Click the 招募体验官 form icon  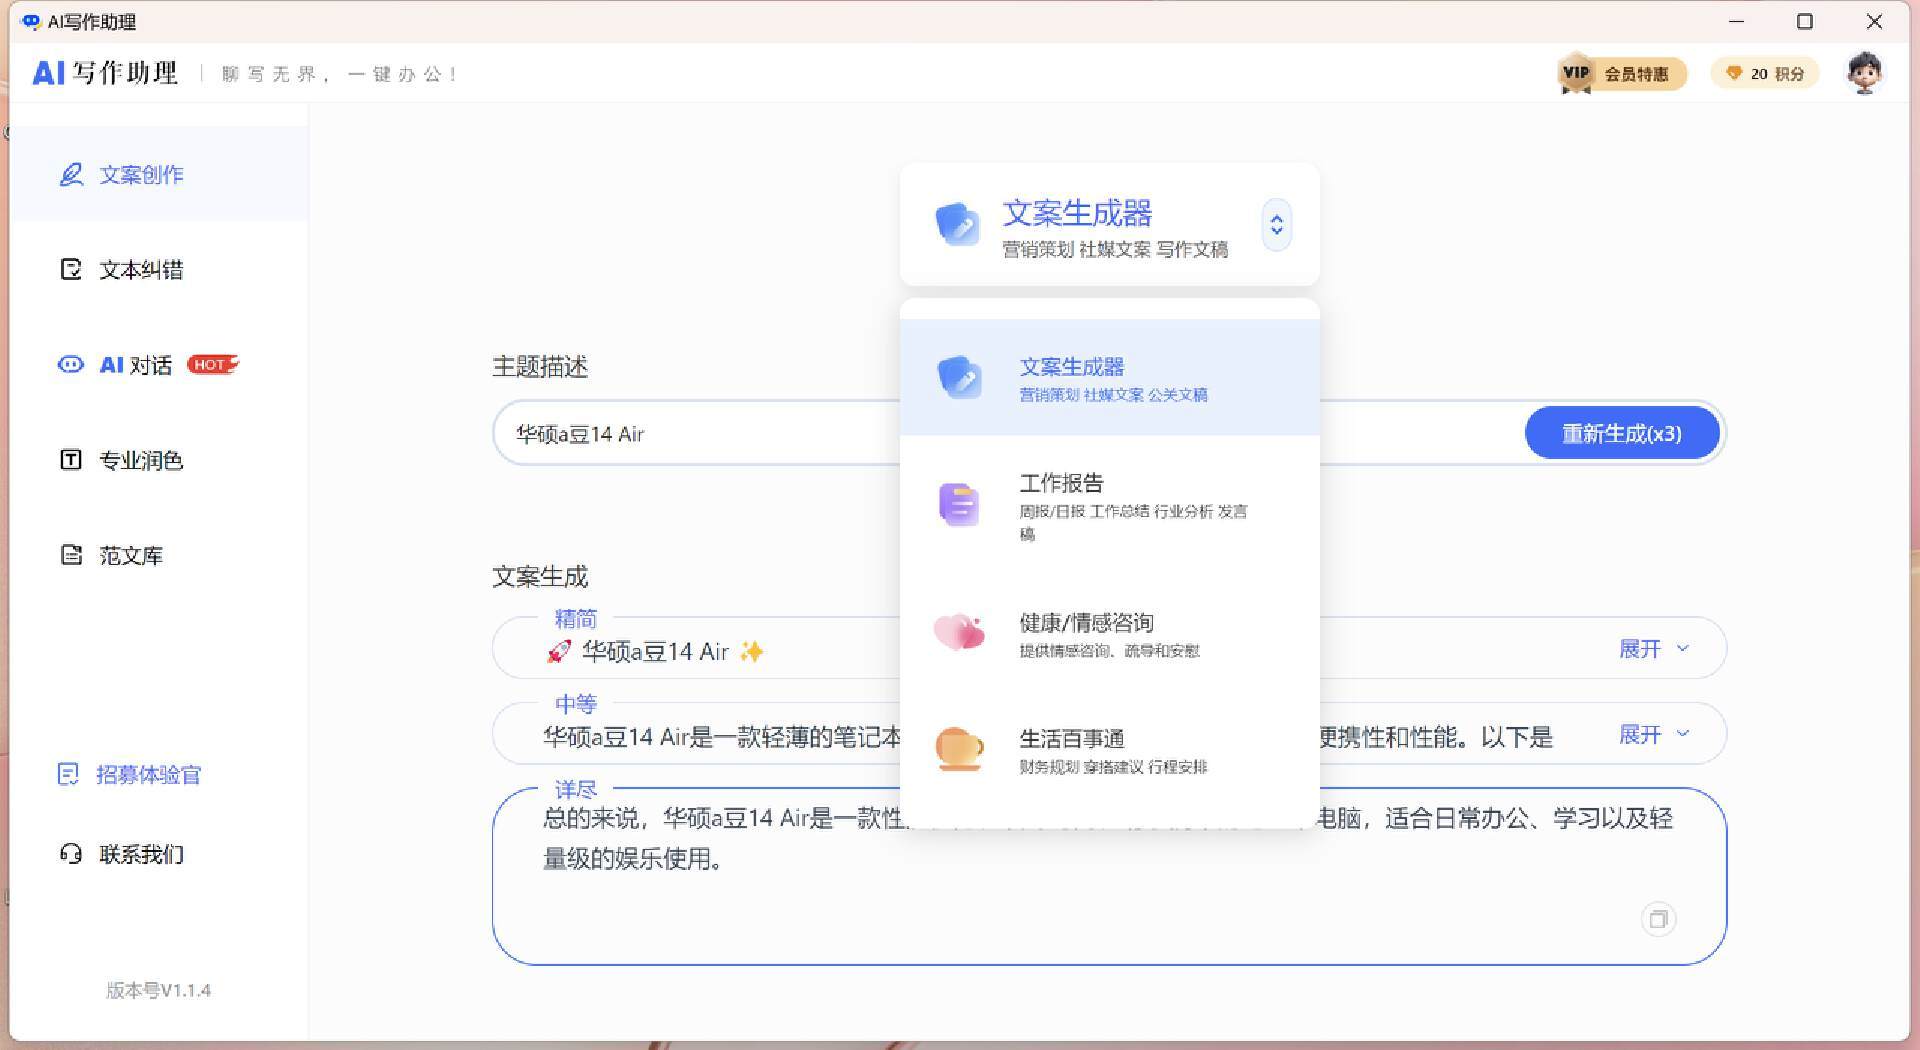click(x=68, y=775)
